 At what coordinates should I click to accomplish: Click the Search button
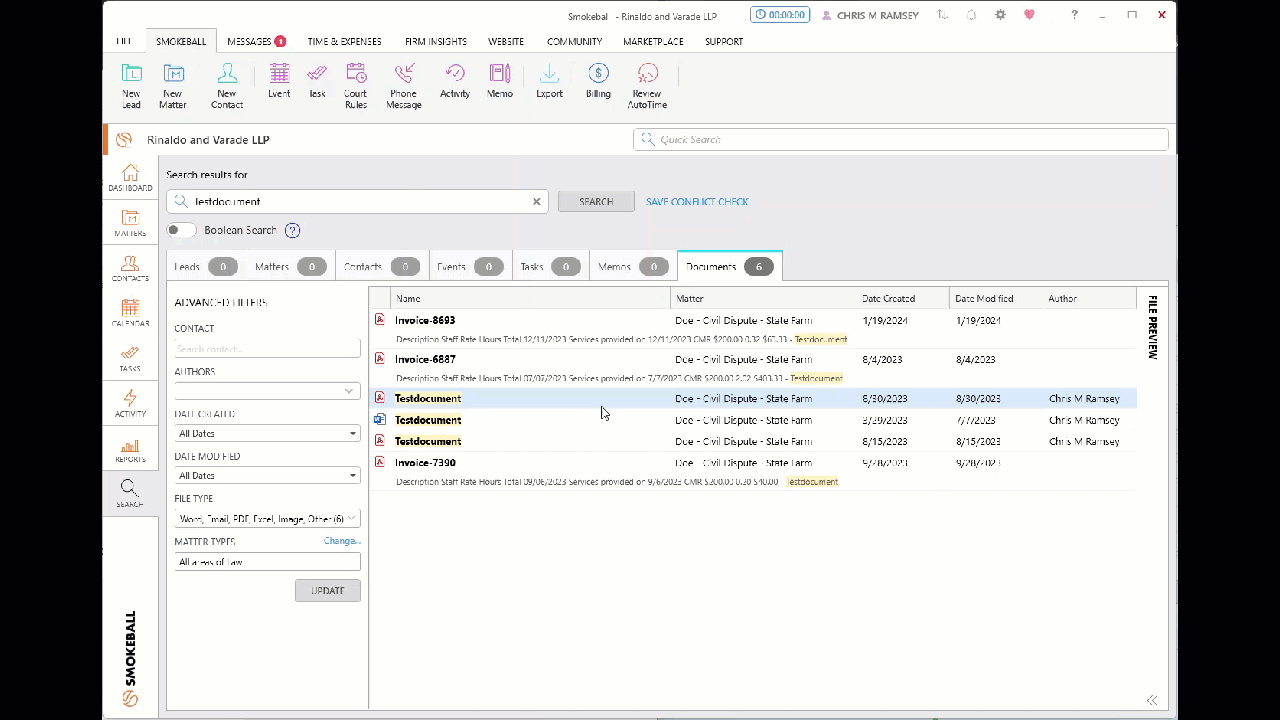point(596,201)
